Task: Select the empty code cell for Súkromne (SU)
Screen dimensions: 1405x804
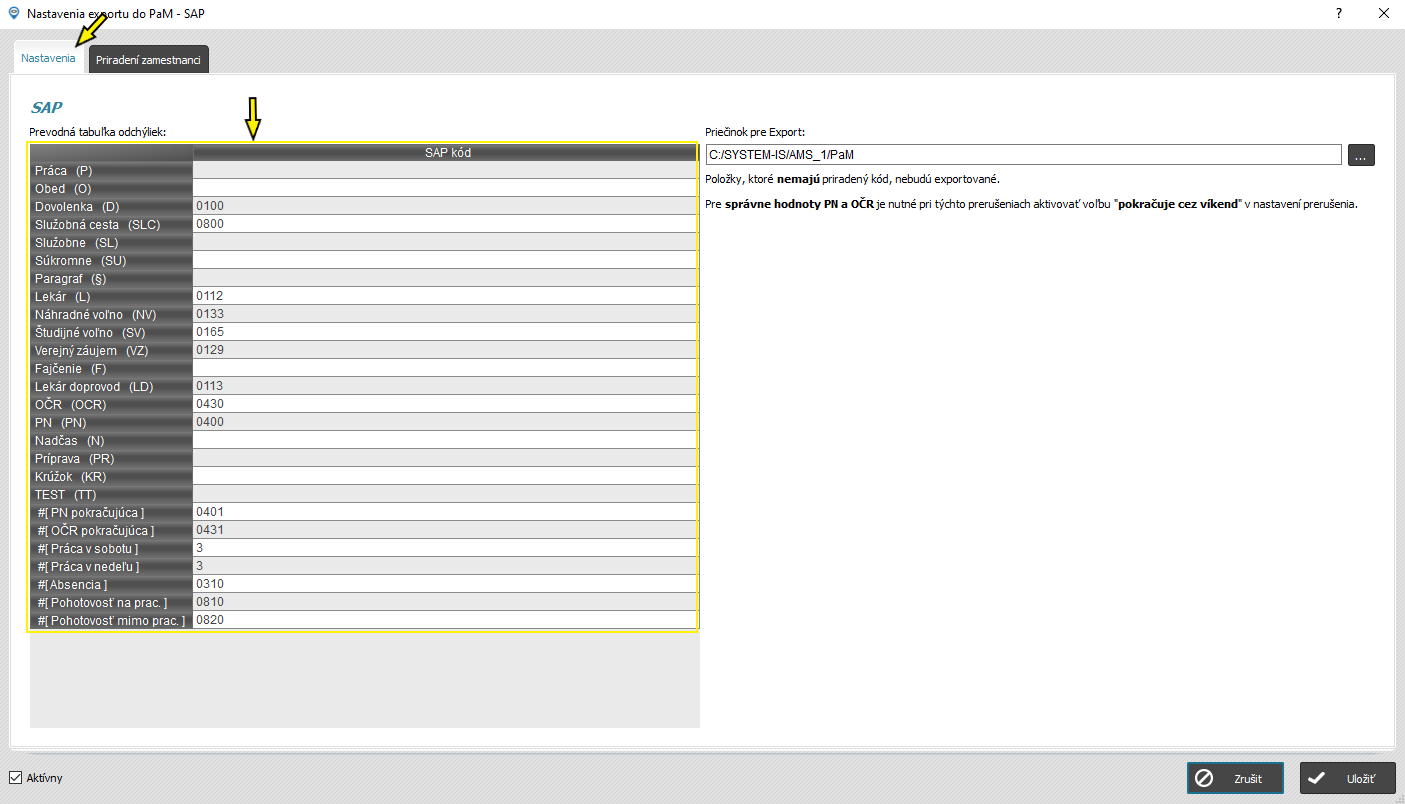Action: point(445,260)
